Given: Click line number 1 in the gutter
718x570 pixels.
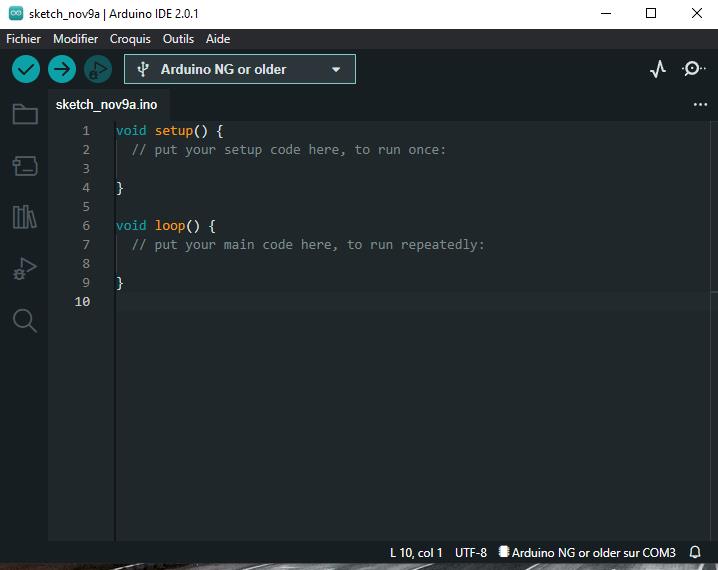Looking at the screenshot, I should (x=86, y=131).
